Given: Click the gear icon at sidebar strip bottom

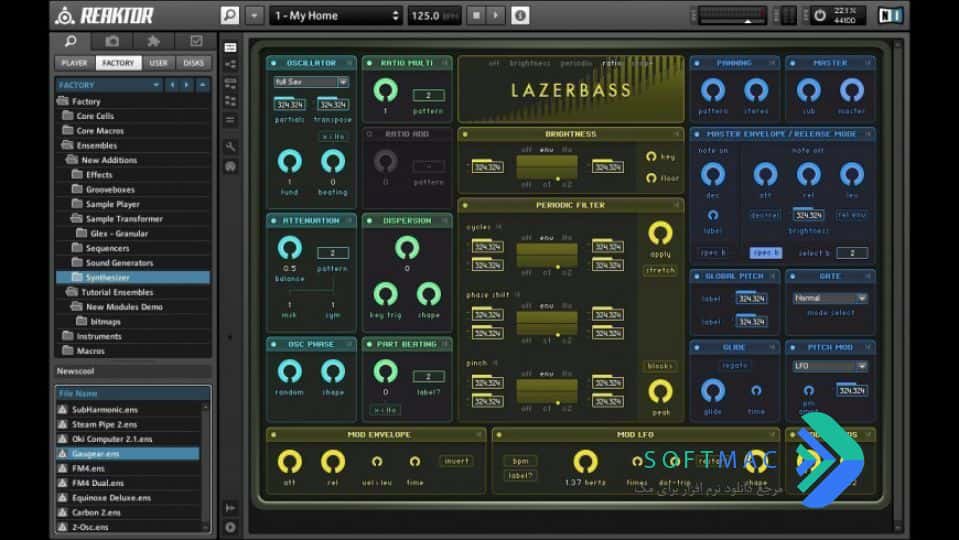Looking at the screenshot, I should 231,527.
